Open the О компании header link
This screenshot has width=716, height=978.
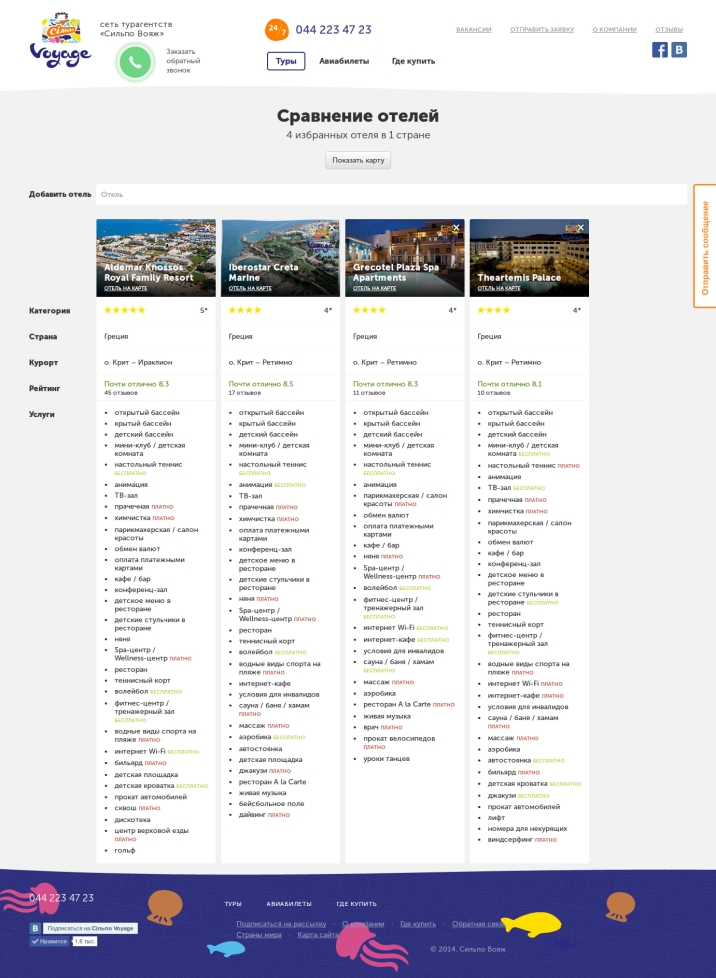pyautogui.click(x=614, y=29)
